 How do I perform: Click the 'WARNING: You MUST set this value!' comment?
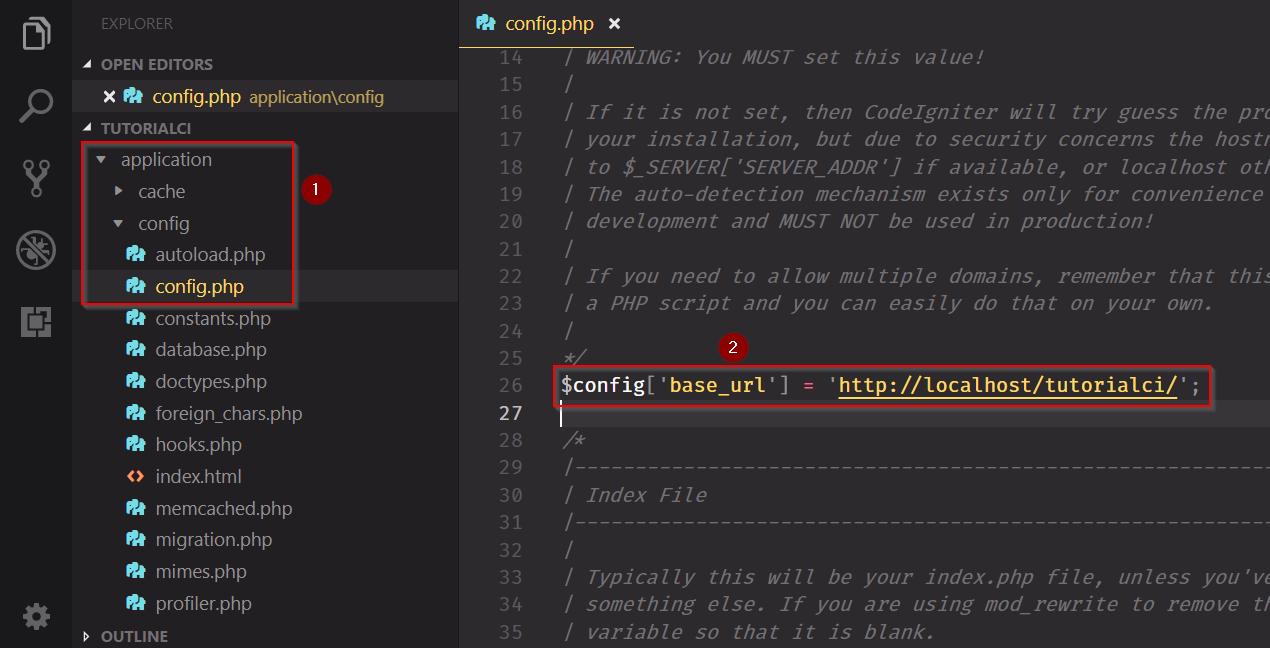tap(784, 57)
